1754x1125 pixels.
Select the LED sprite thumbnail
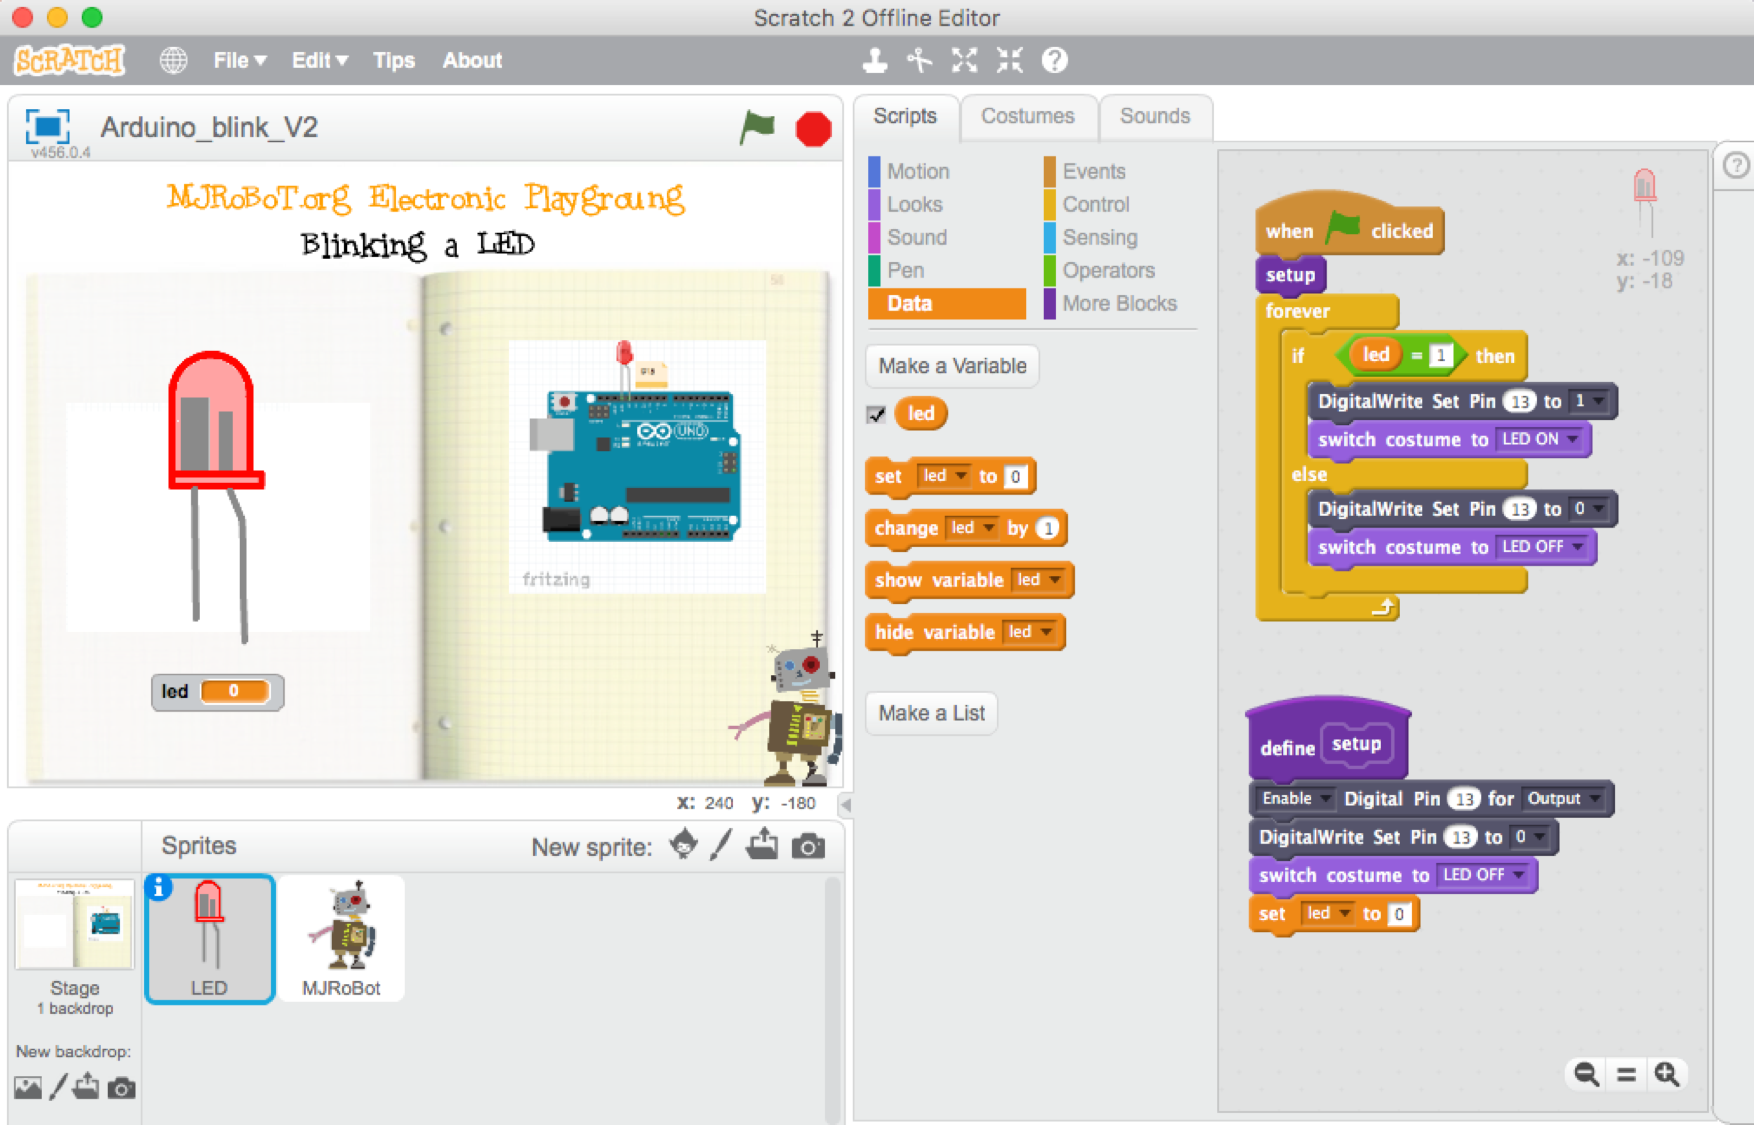tap(210, 938)
